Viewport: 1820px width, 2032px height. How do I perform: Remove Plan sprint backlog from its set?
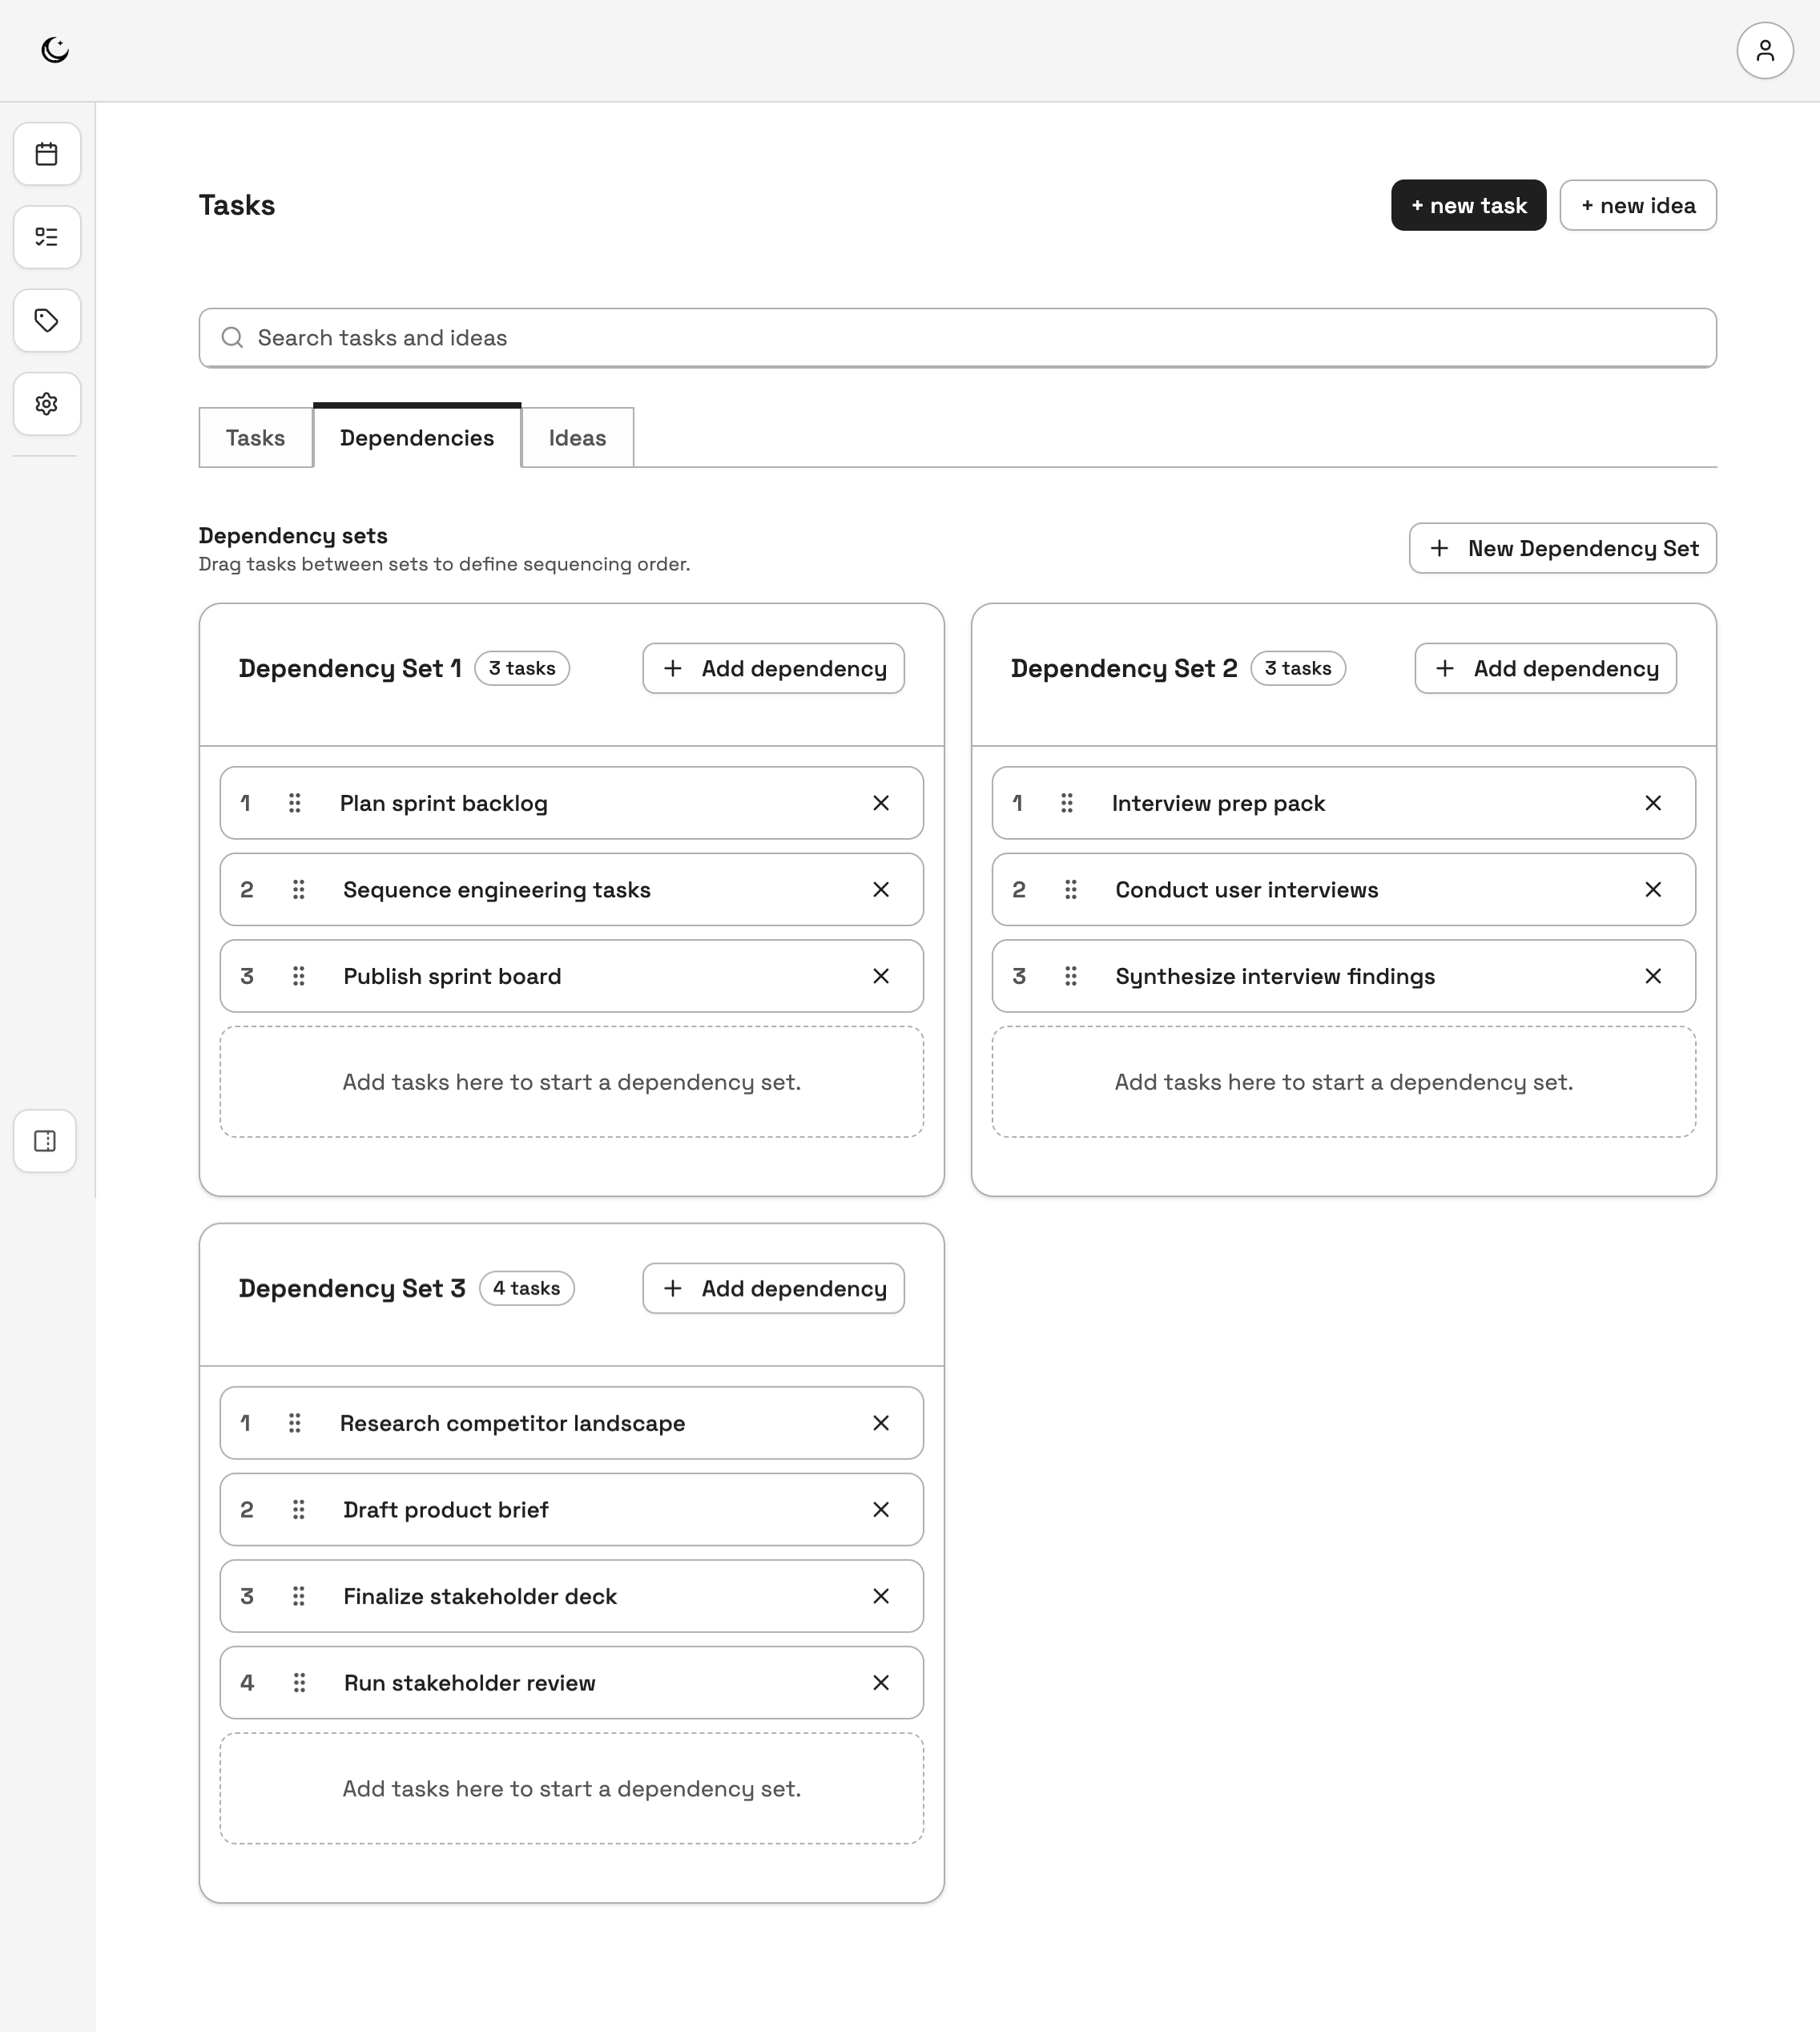point(880,803)
